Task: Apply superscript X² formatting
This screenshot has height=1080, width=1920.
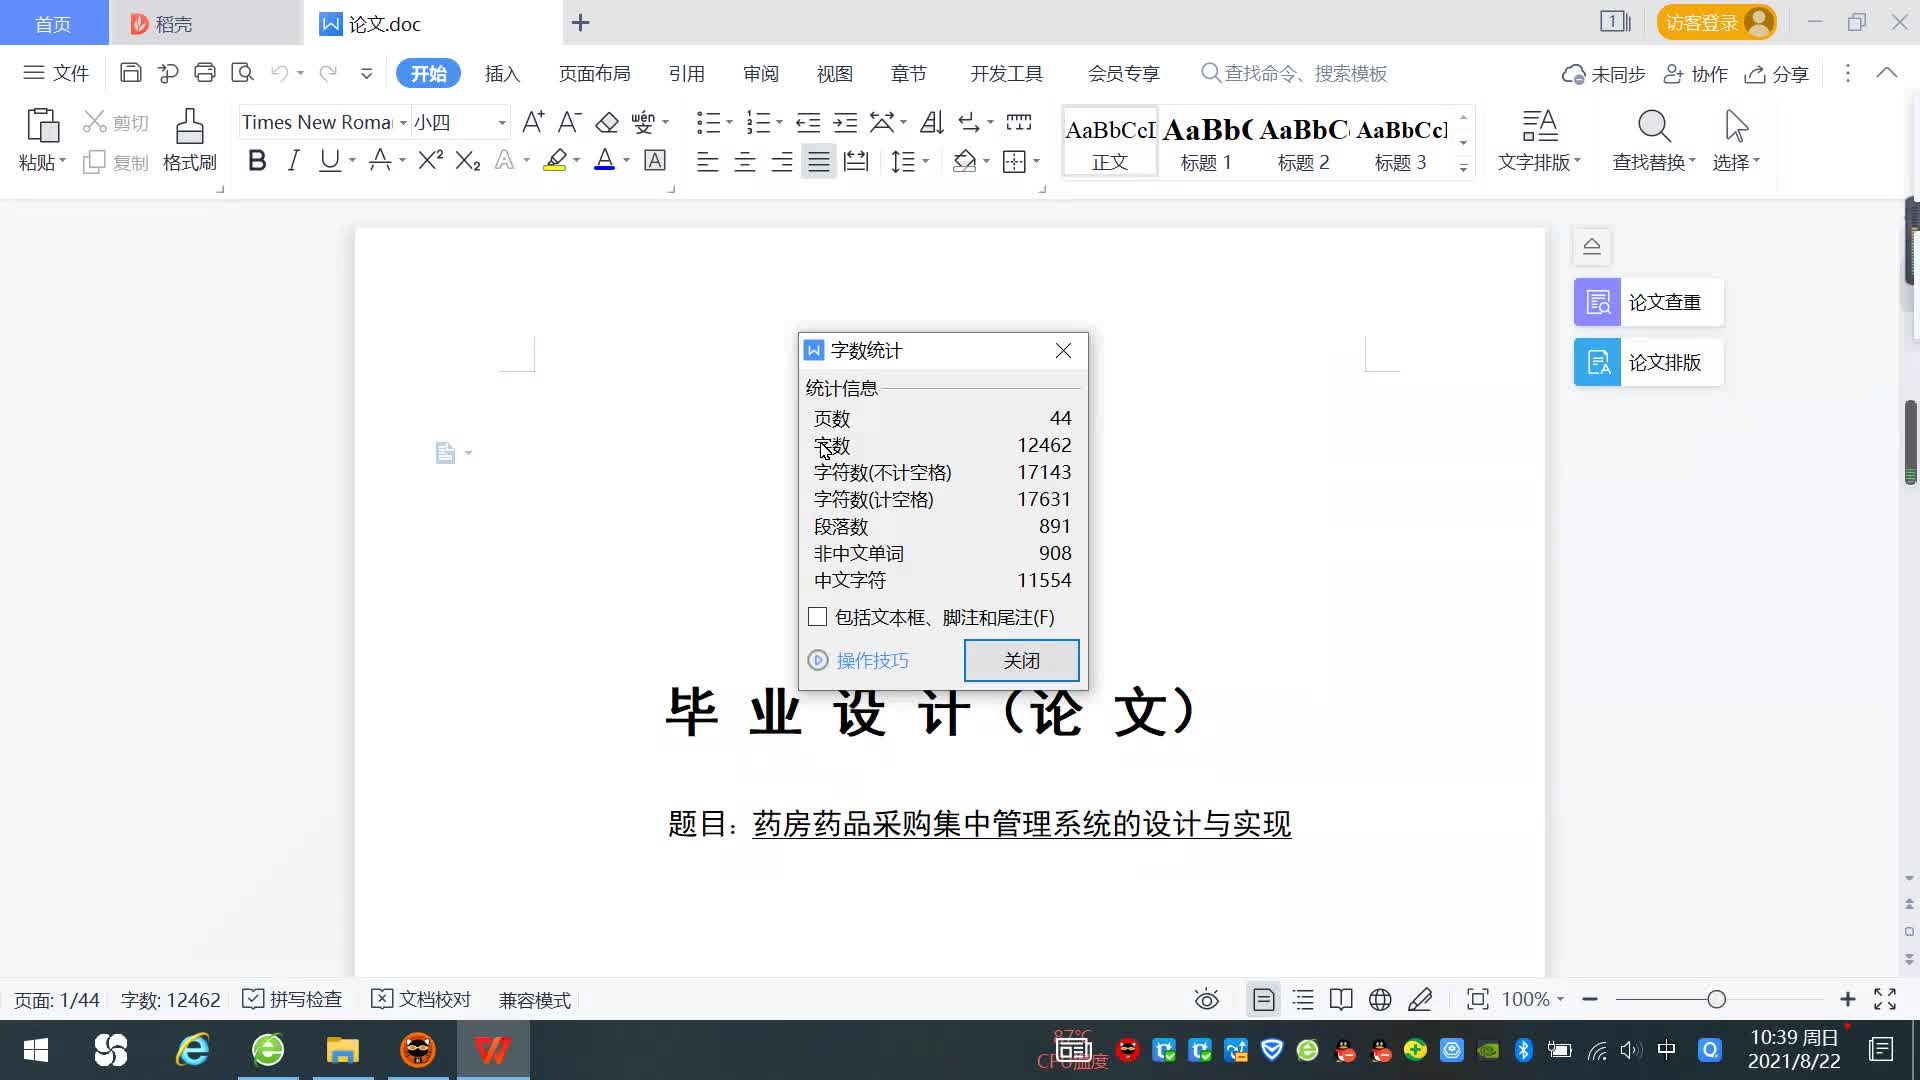Action: coord(431,160)
